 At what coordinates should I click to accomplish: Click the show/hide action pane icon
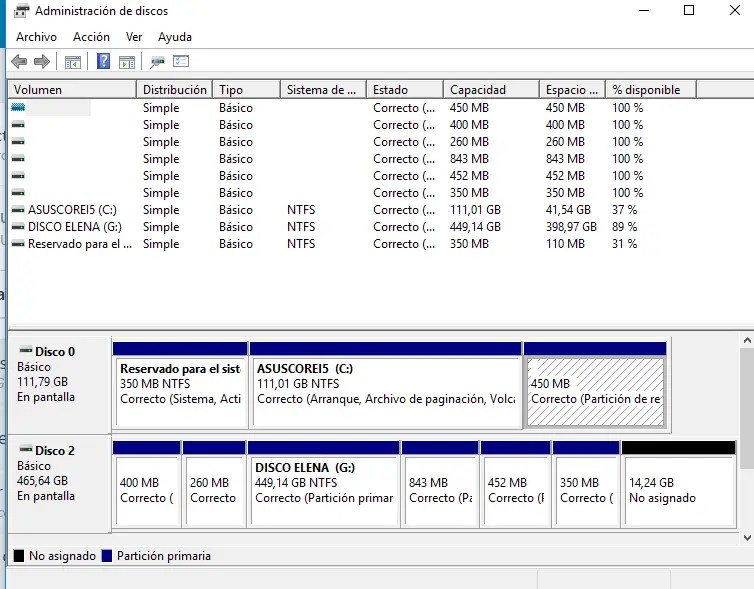[x=127, y=62]
